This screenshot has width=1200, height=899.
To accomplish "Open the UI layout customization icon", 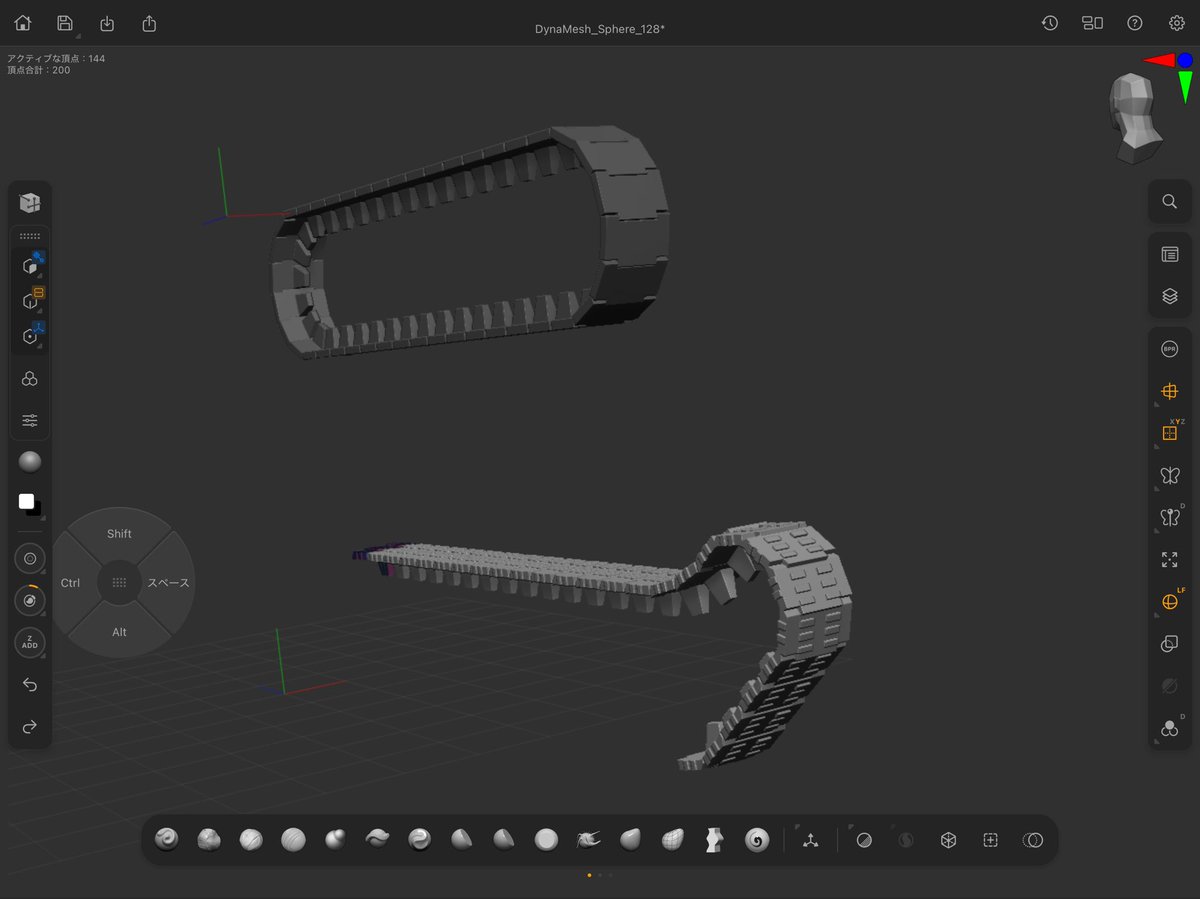I will (1092, 23).
